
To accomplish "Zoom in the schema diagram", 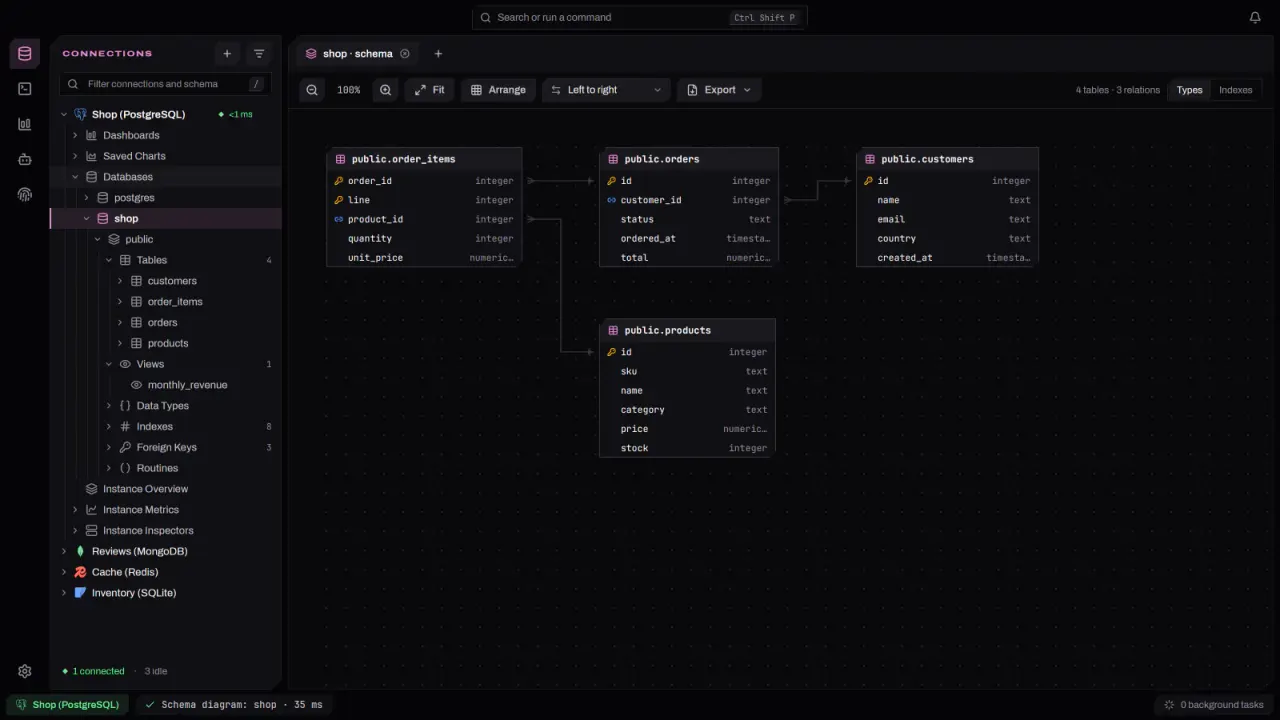I will [x=385, y=90].
